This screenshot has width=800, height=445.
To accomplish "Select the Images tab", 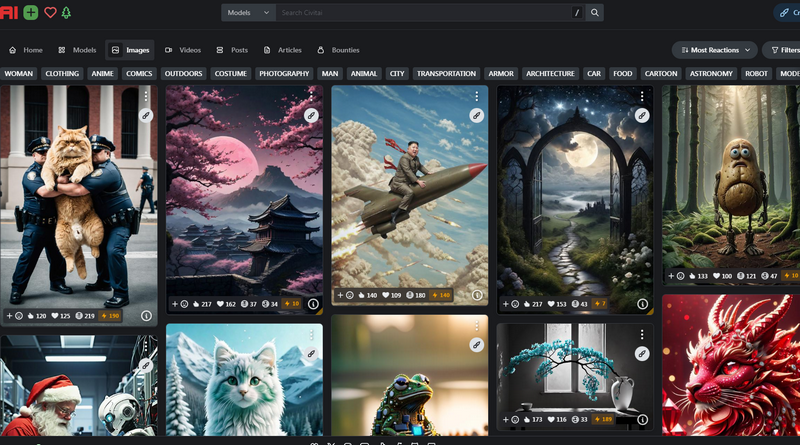I will [x=130, y=50].
